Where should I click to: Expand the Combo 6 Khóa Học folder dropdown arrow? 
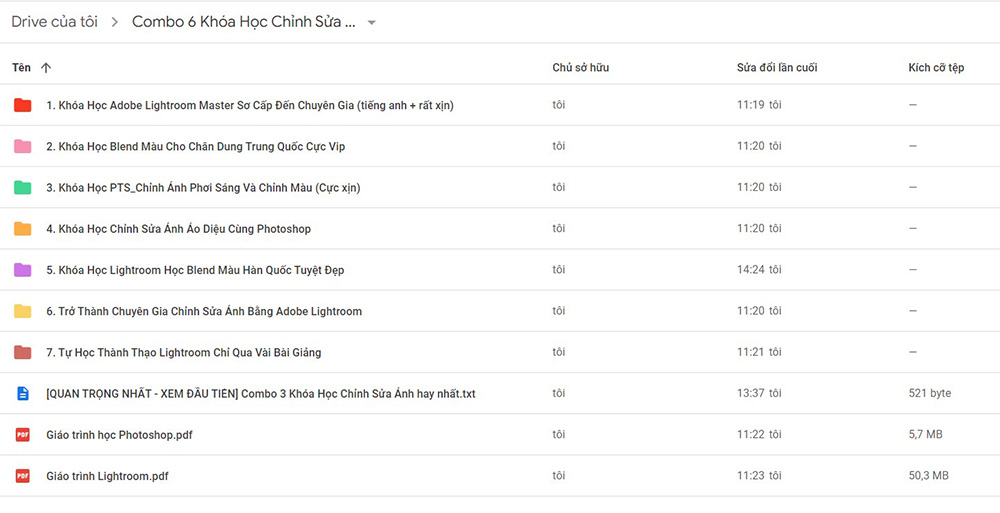coord(371,23)
